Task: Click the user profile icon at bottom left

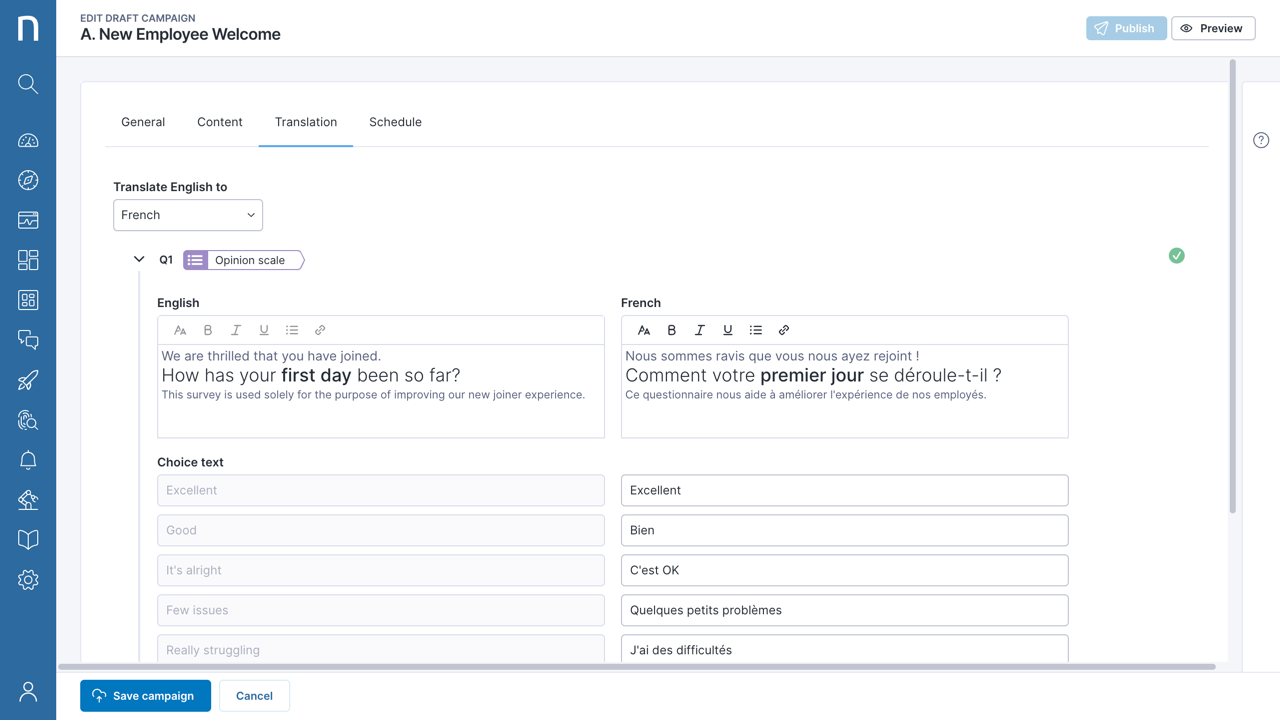Action: (x=27, y=691)
